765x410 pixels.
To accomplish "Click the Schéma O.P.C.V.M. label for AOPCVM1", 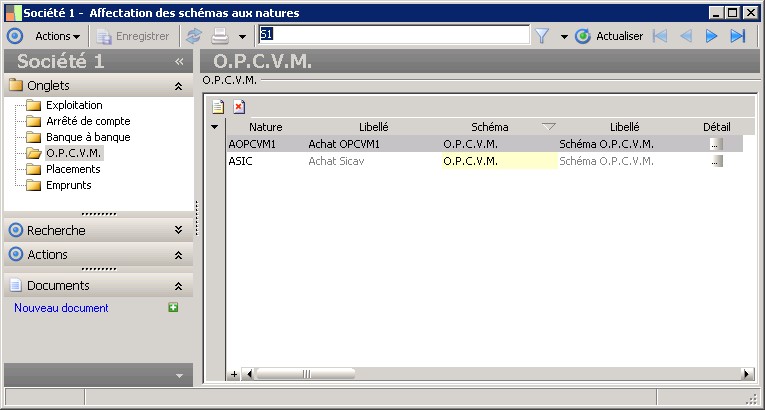I will pos(606,144).
